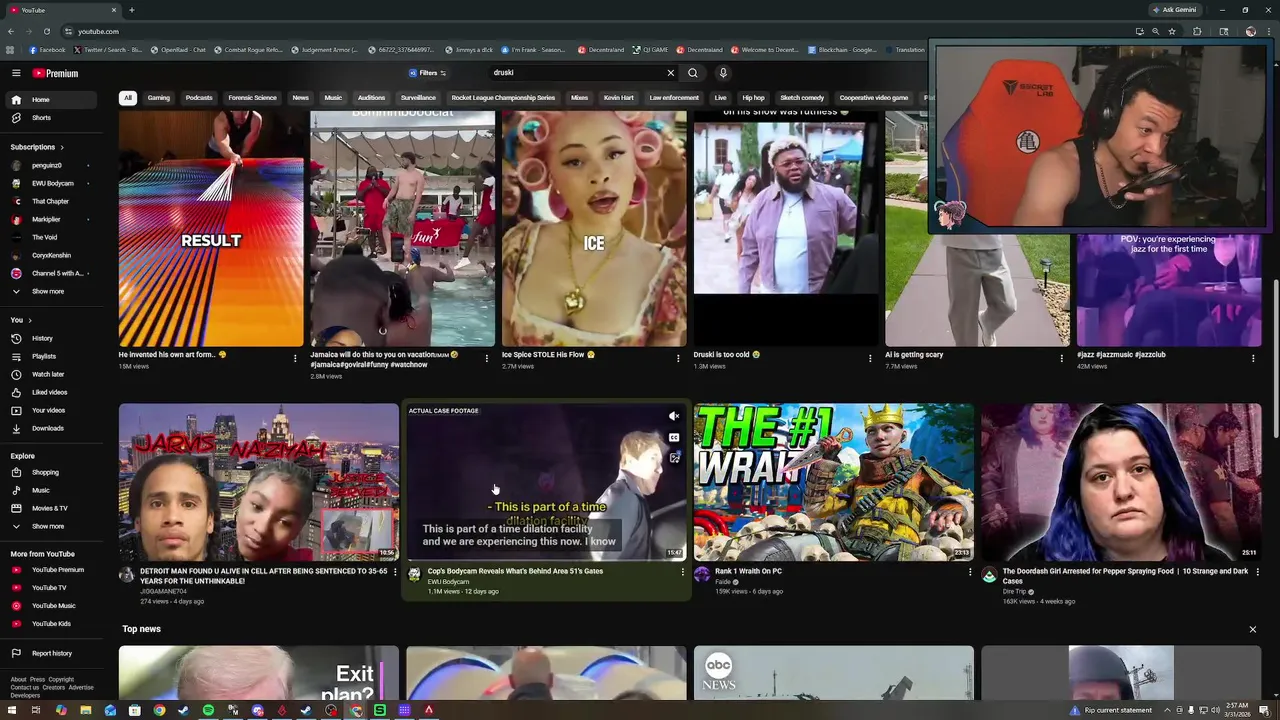Screen dimensions: 1280x720
Task: Open History in the sidebar
Action: tap(50, 338)
